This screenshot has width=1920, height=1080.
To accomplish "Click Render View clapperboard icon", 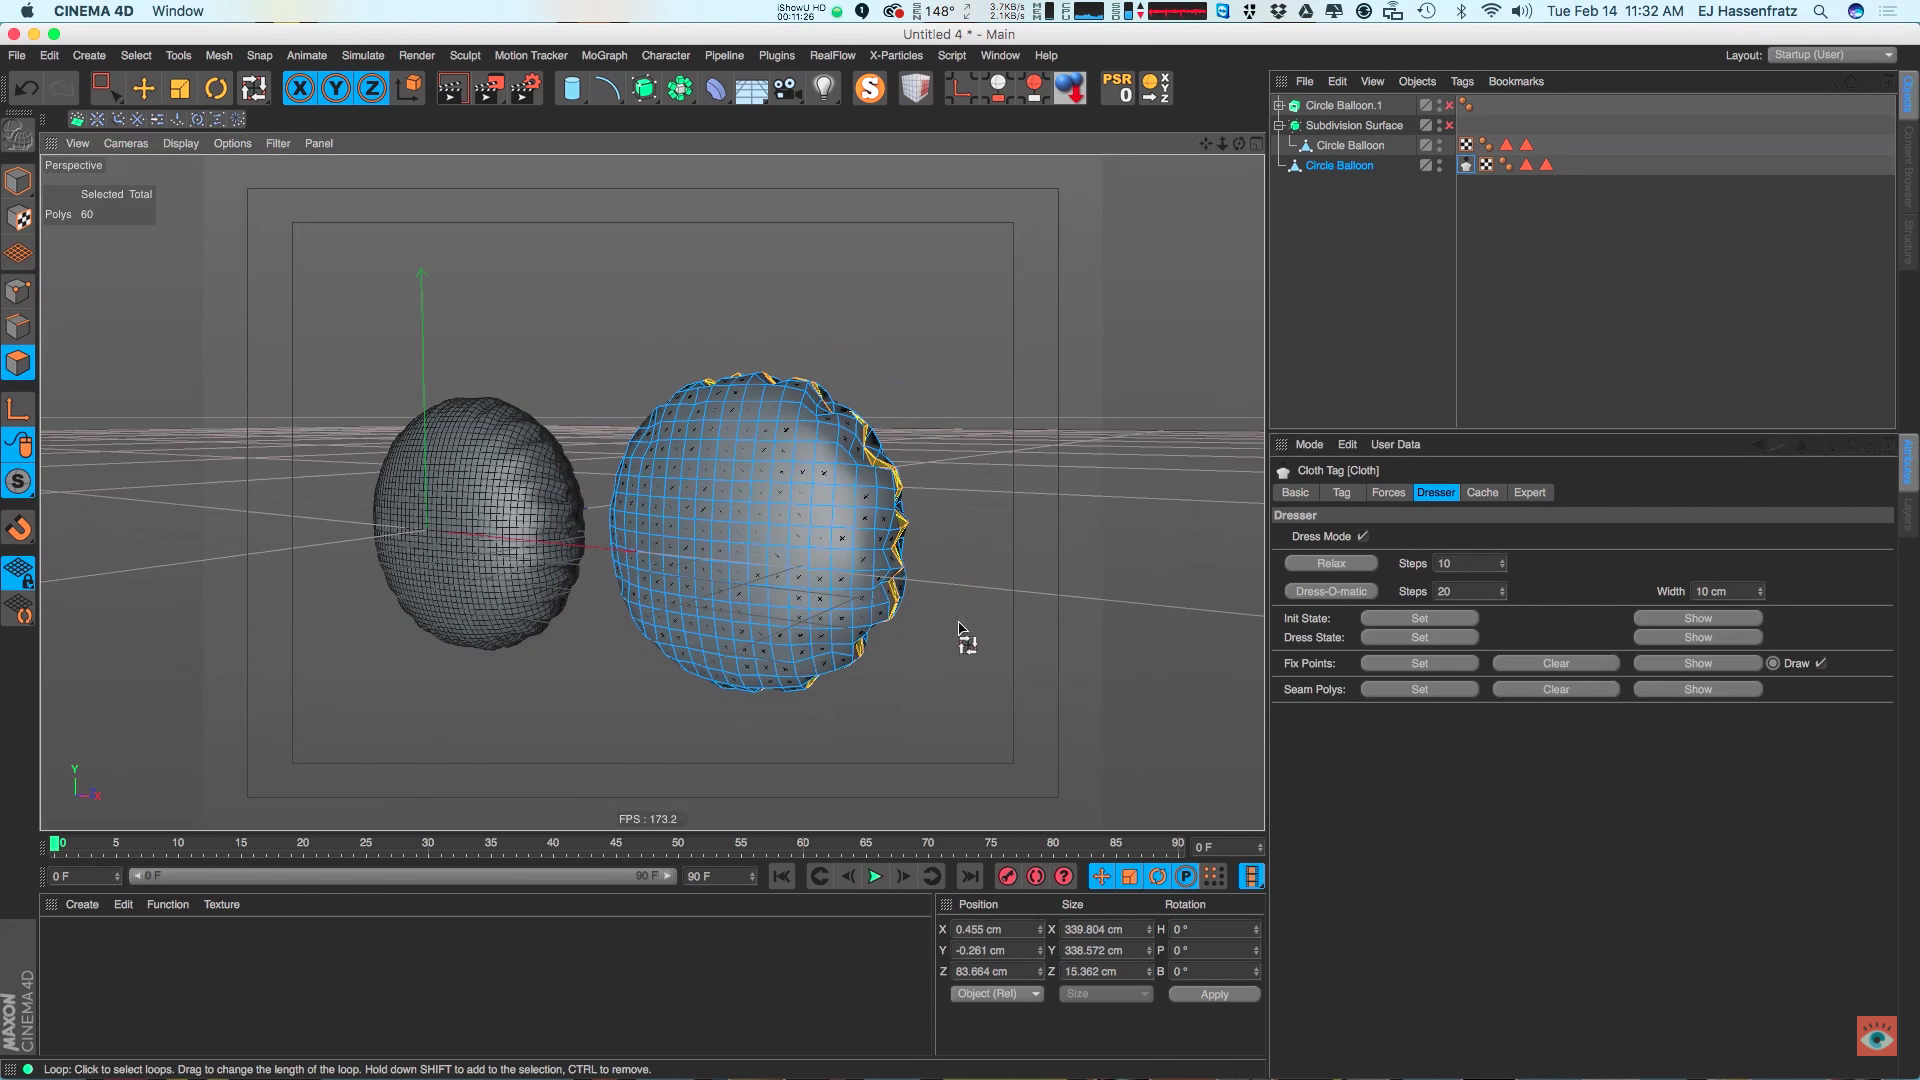I will [452, 89].
